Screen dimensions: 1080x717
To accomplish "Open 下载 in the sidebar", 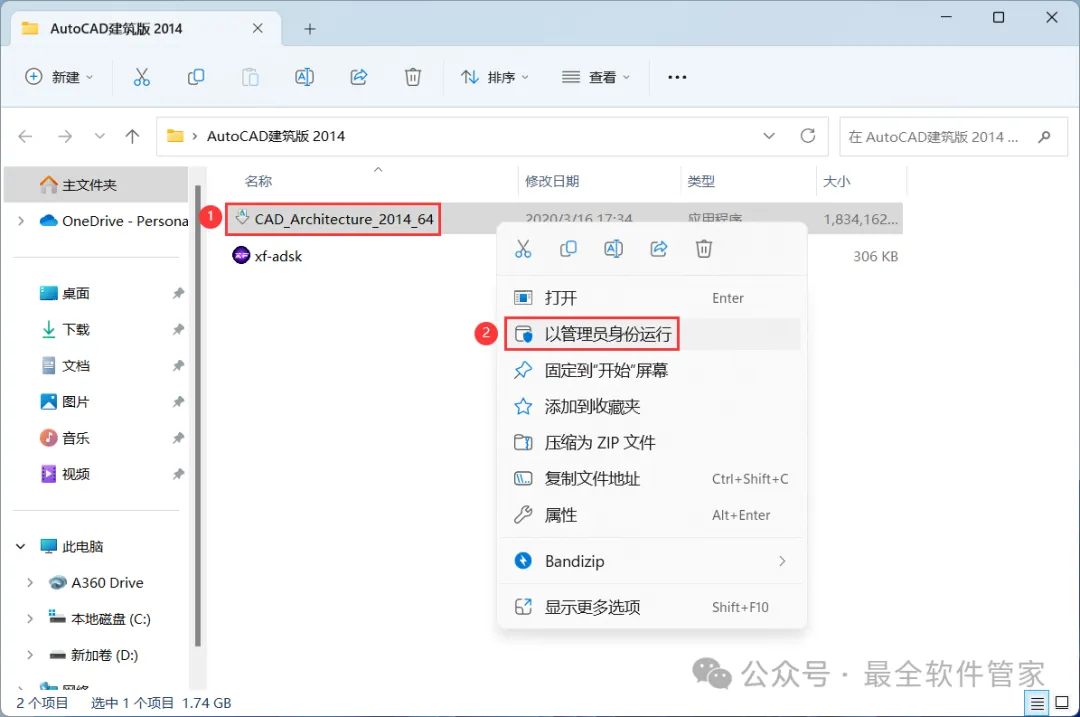I will (x=75, y=329).
